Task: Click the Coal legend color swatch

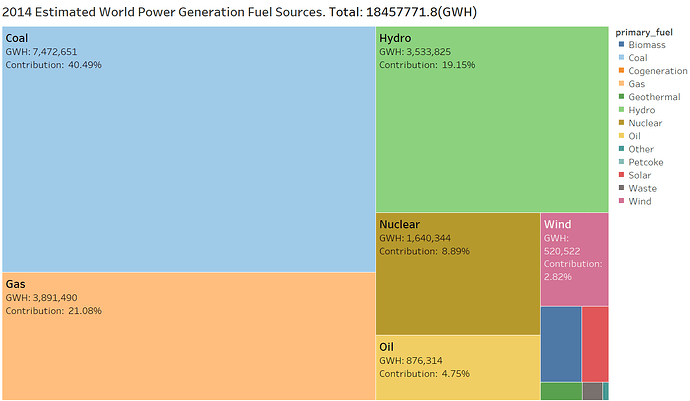Action: coord(621,57)
